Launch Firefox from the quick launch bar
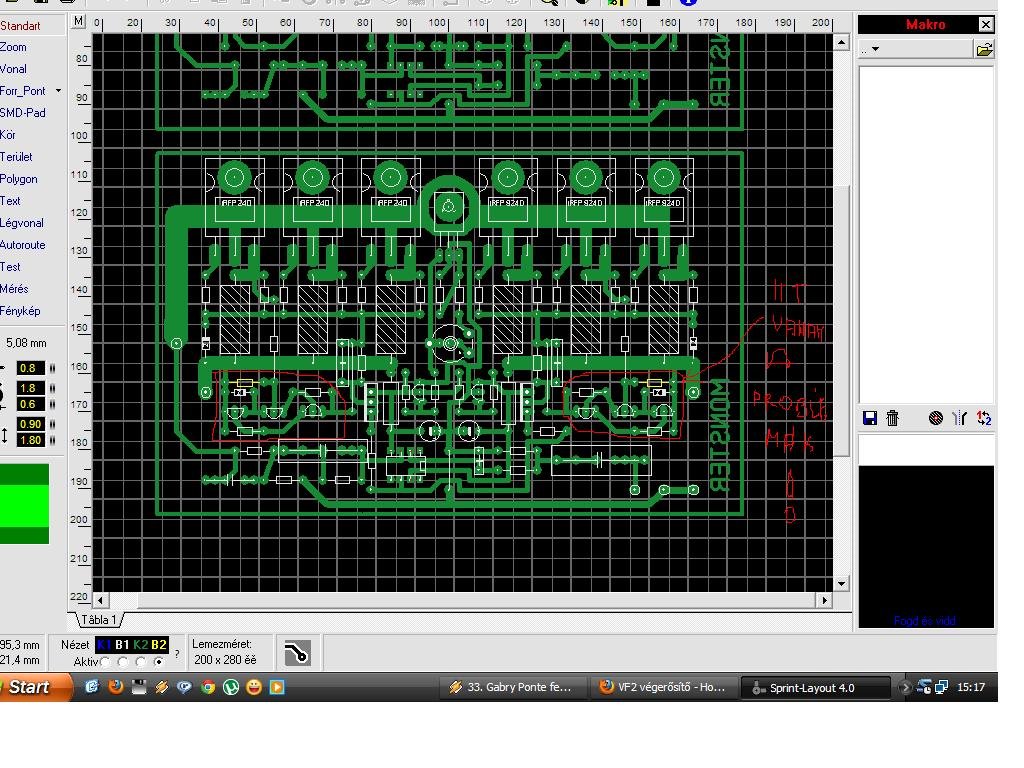This screenshot has height=768, width=1024. [x=116, y=687]
